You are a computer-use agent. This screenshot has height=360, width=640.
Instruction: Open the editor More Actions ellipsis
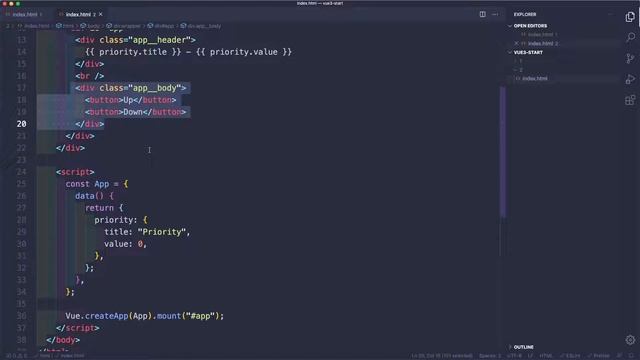click(495, 14)
